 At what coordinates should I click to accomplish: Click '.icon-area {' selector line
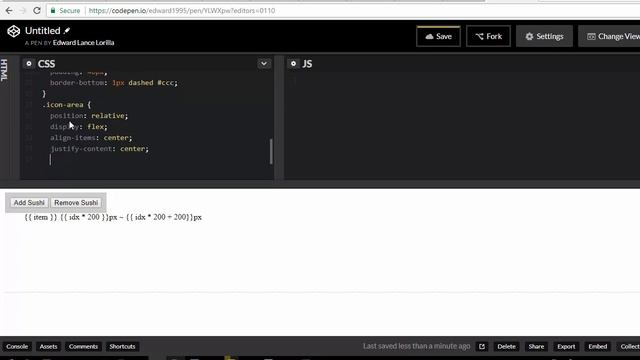(x=67, y=105)
